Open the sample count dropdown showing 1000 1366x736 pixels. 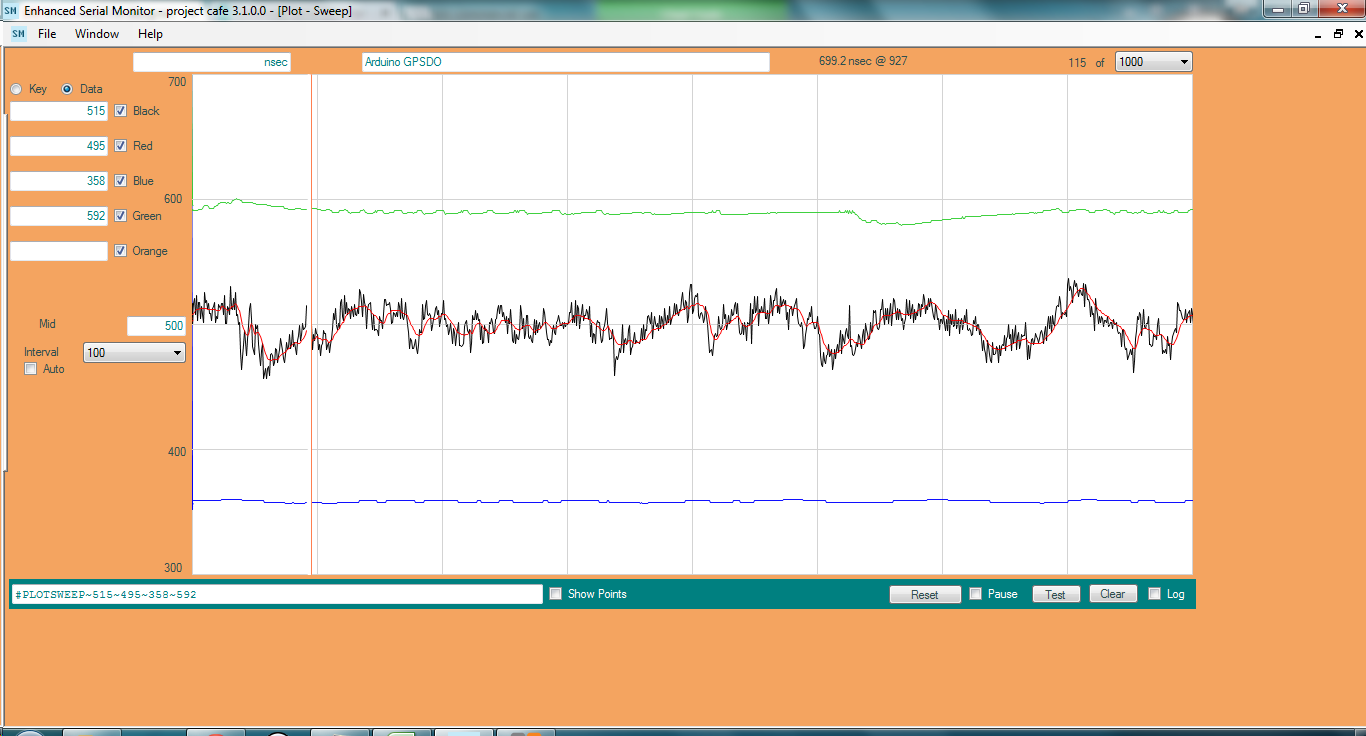tap(1154, 62)
